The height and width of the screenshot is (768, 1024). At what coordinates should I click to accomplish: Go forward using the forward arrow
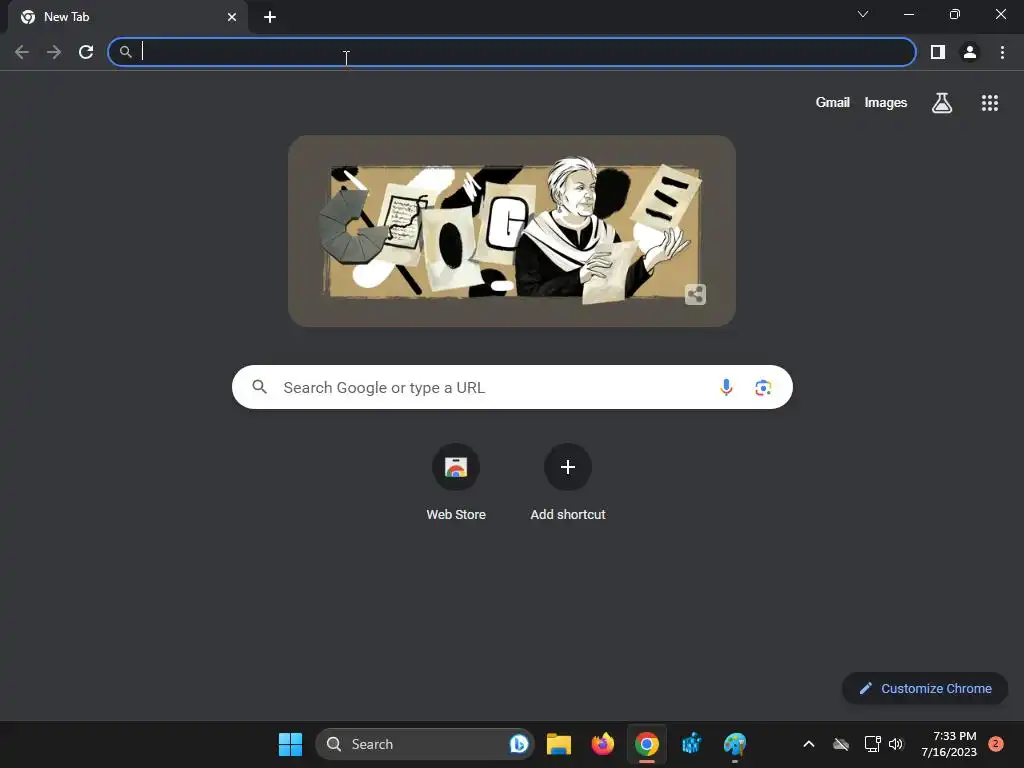(x=54, y=52)
